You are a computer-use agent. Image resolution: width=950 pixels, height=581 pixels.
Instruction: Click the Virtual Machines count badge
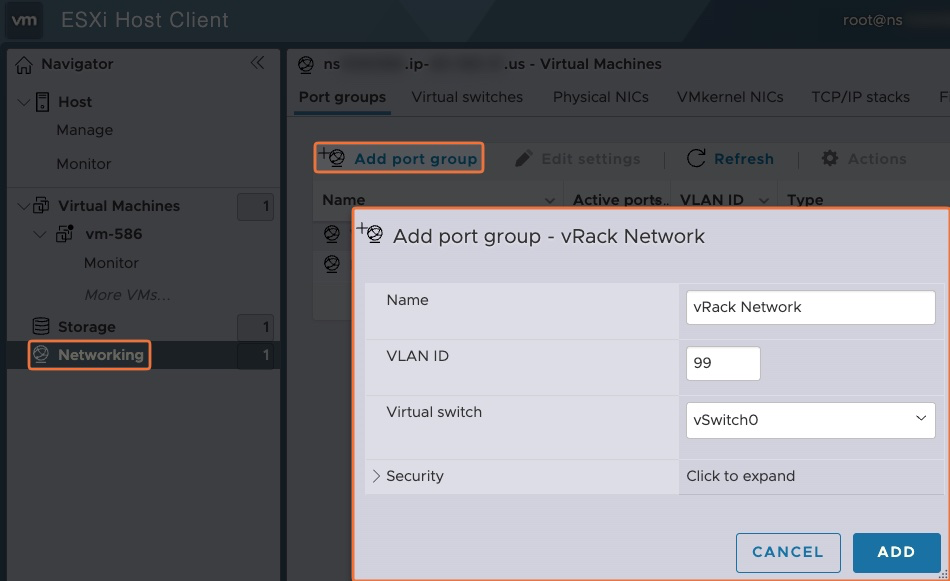pyautogui.click(x=256, y=207)
